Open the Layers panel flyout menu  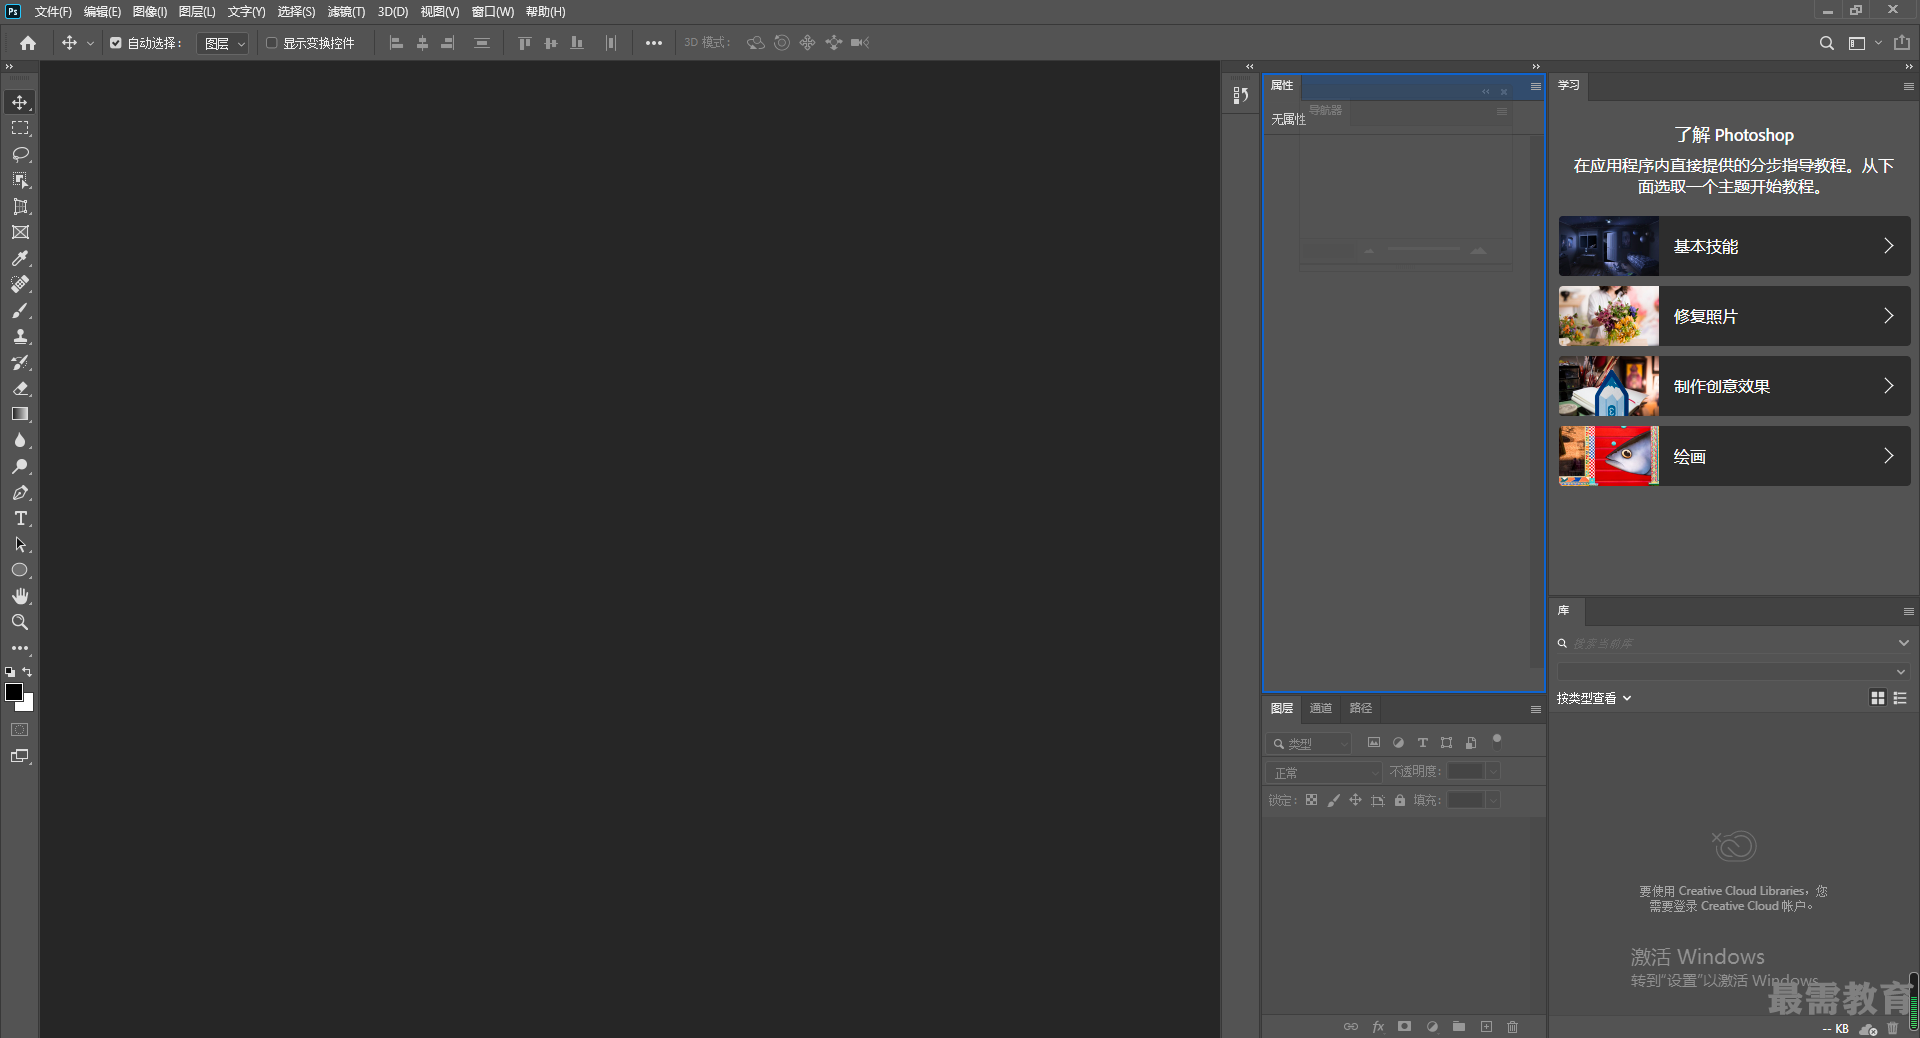1535,709
